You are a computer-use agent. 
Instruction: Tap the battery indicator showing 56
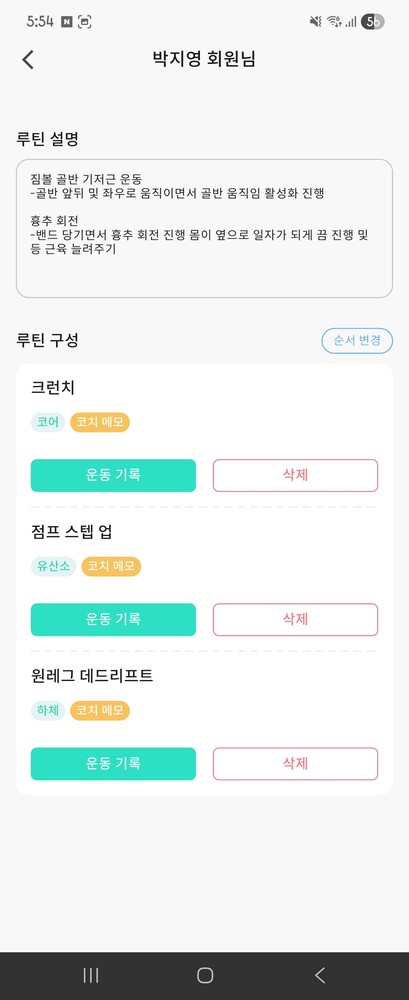373,22
